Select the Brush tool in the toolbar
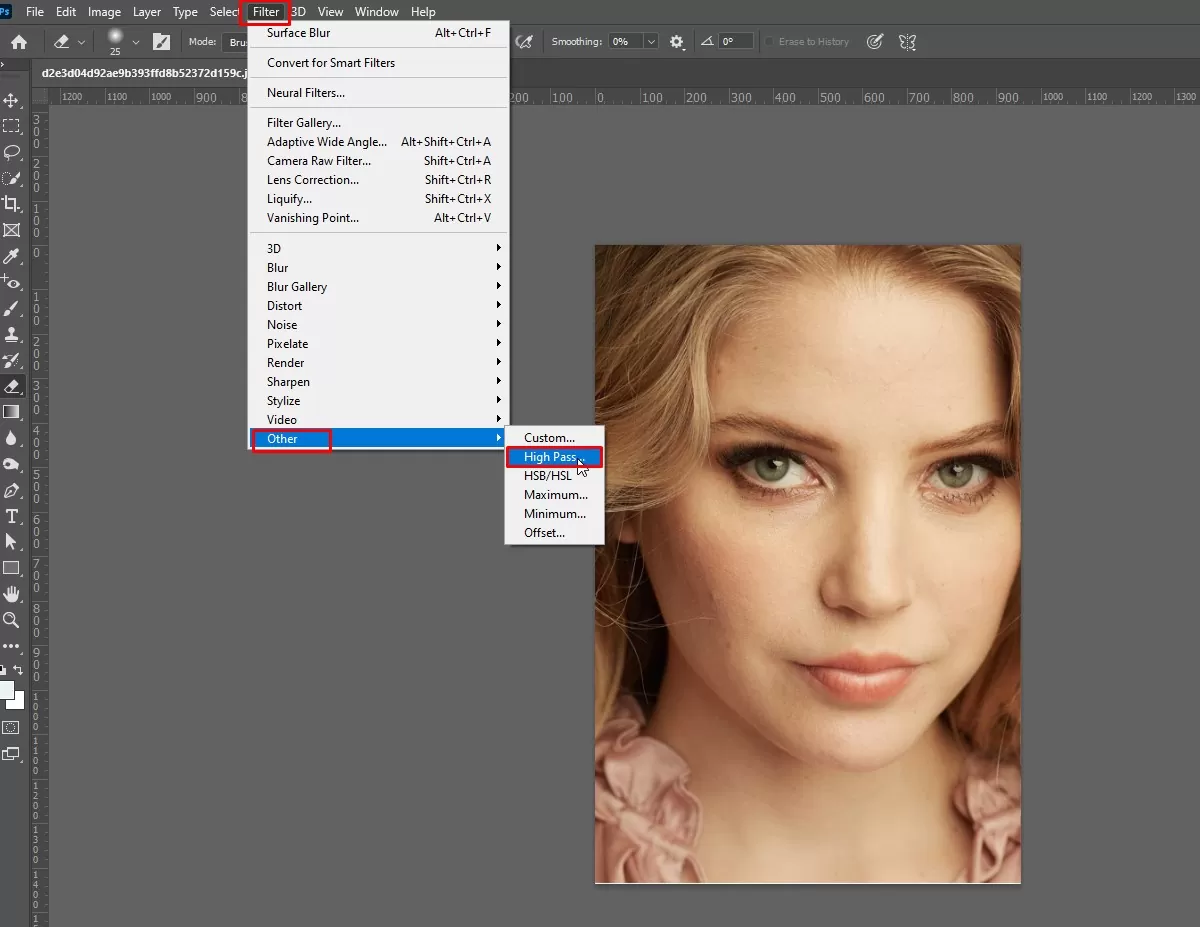Viewport: 1200px width, 927px height. coord(12,309)
